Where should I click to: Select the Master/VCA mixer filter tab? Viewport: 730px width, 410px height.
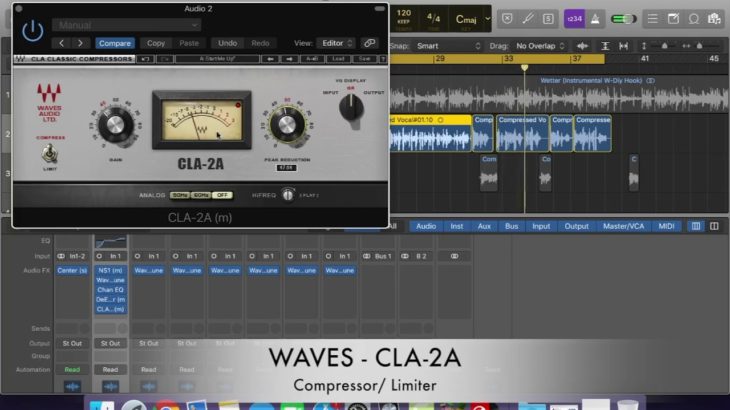coord(623,226)
